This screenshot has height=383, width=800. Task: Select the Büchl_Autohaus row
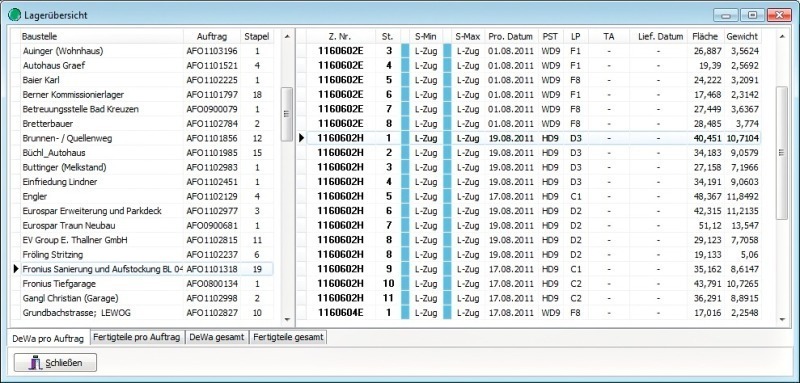pyautogui.click(x=146, y=152)
